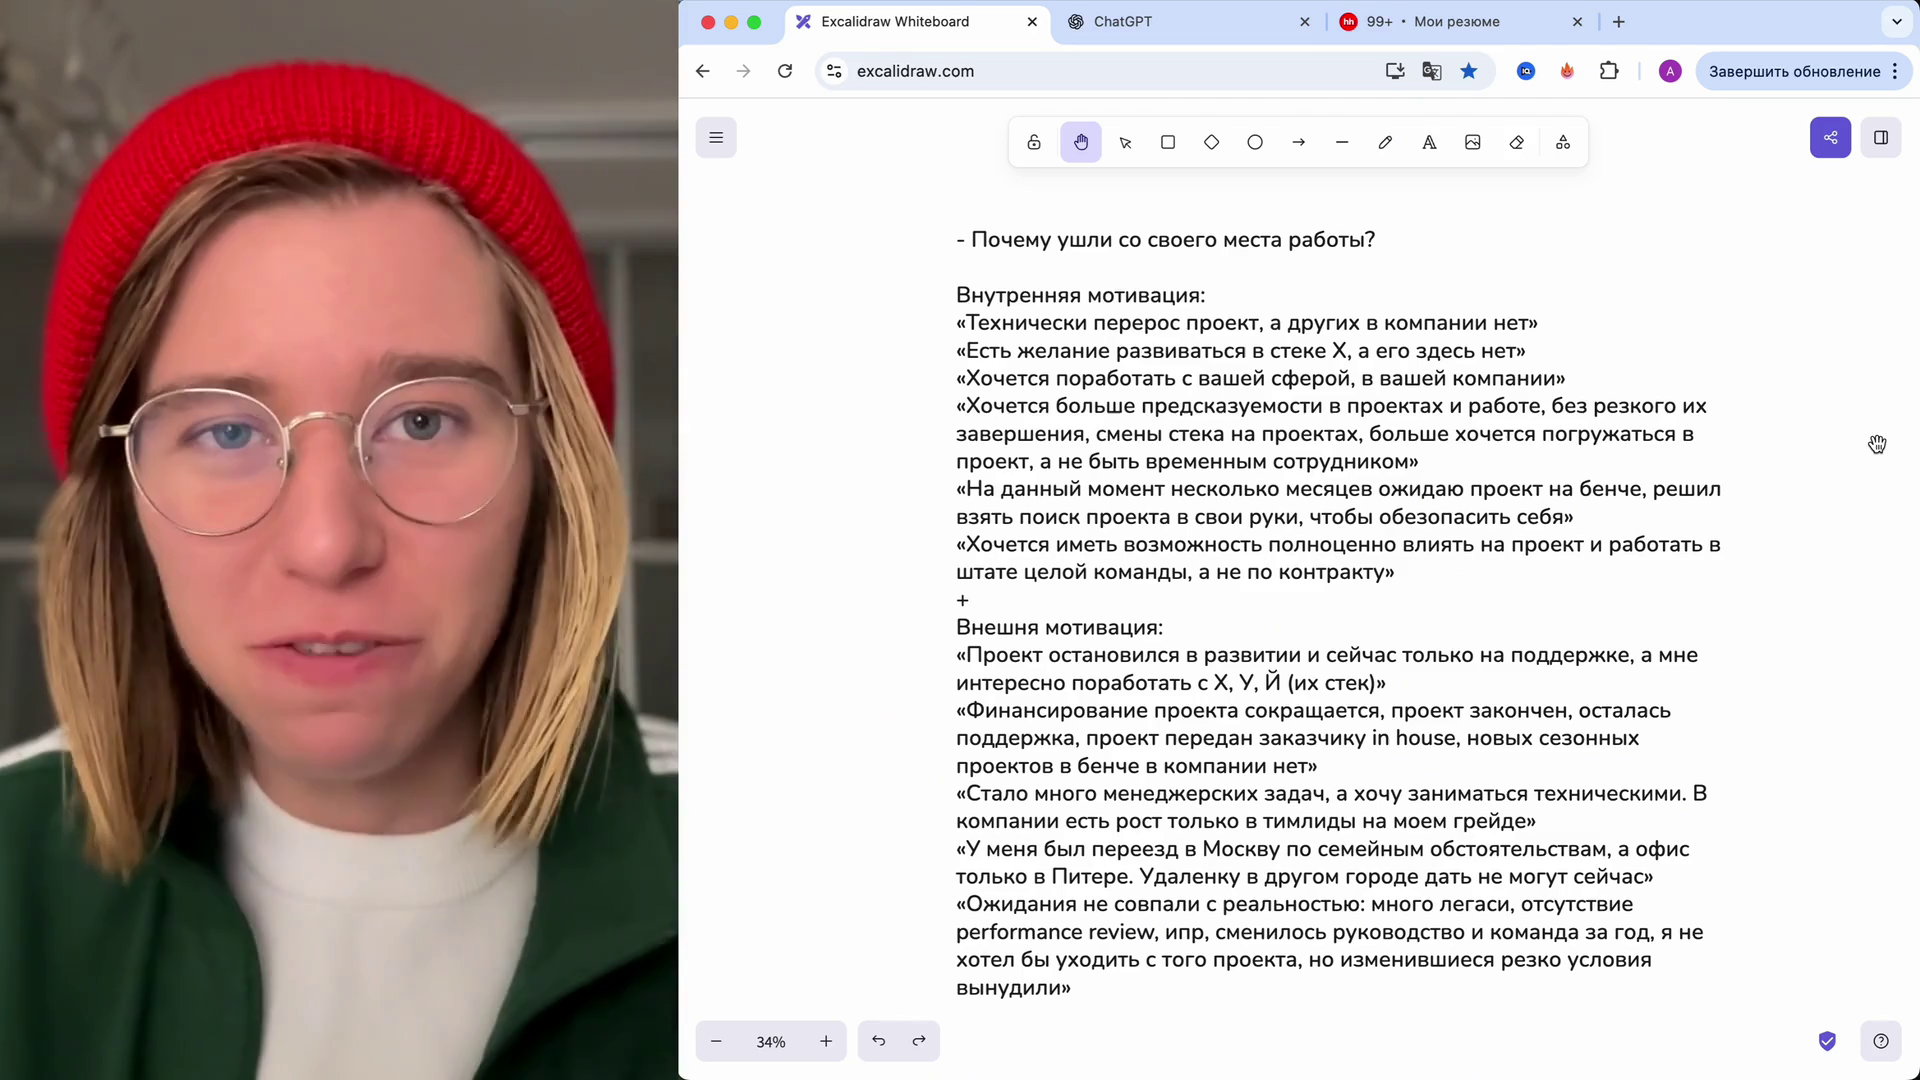This screenshot has width=1920, height=1080.
Task: Toggle the bookmark star for excalidraw.com
Action: click(x=1468, y=71)
